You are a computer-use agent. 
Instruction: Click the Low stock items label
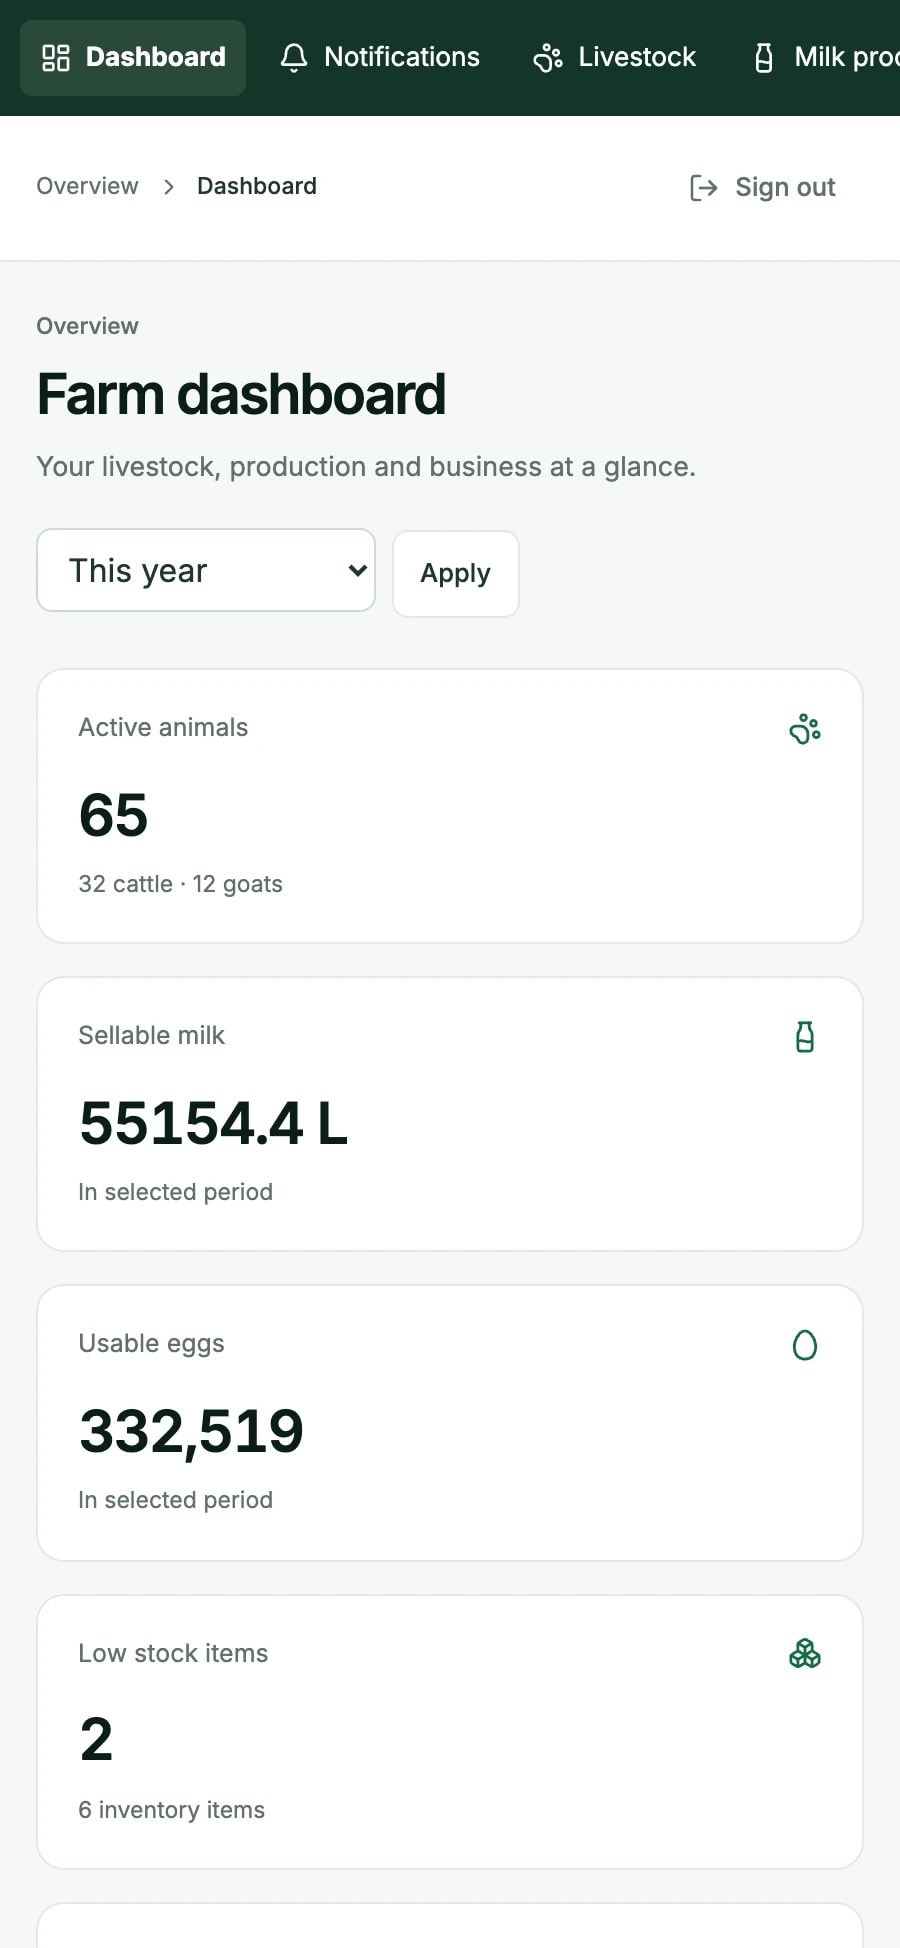(173, 1653)
